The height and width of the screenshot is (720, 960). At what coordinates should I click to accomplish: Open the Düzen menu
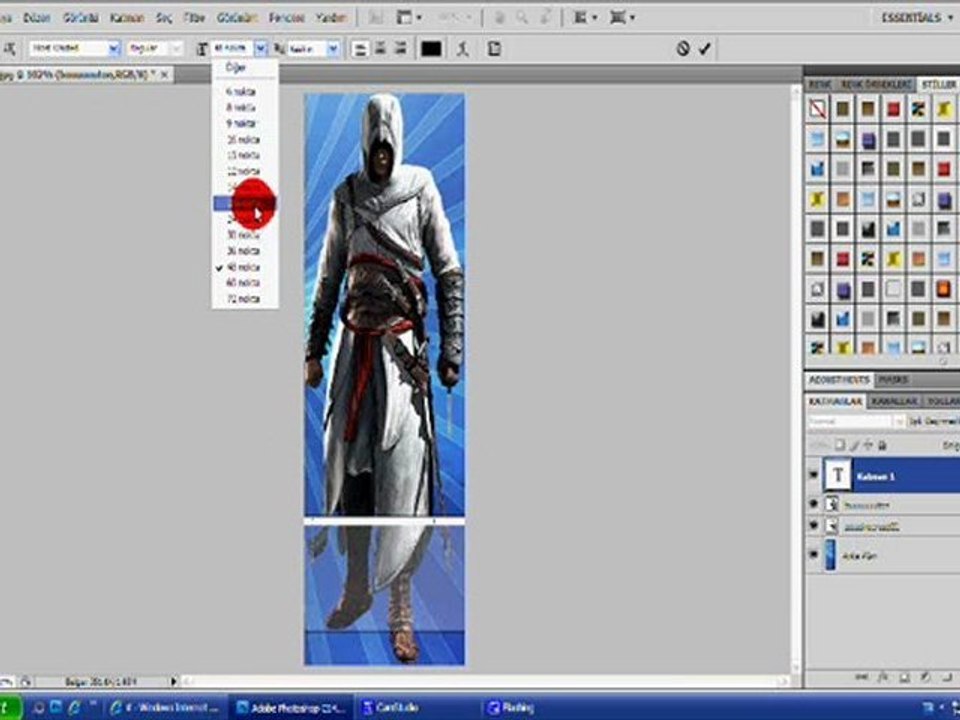pos(37,18)
